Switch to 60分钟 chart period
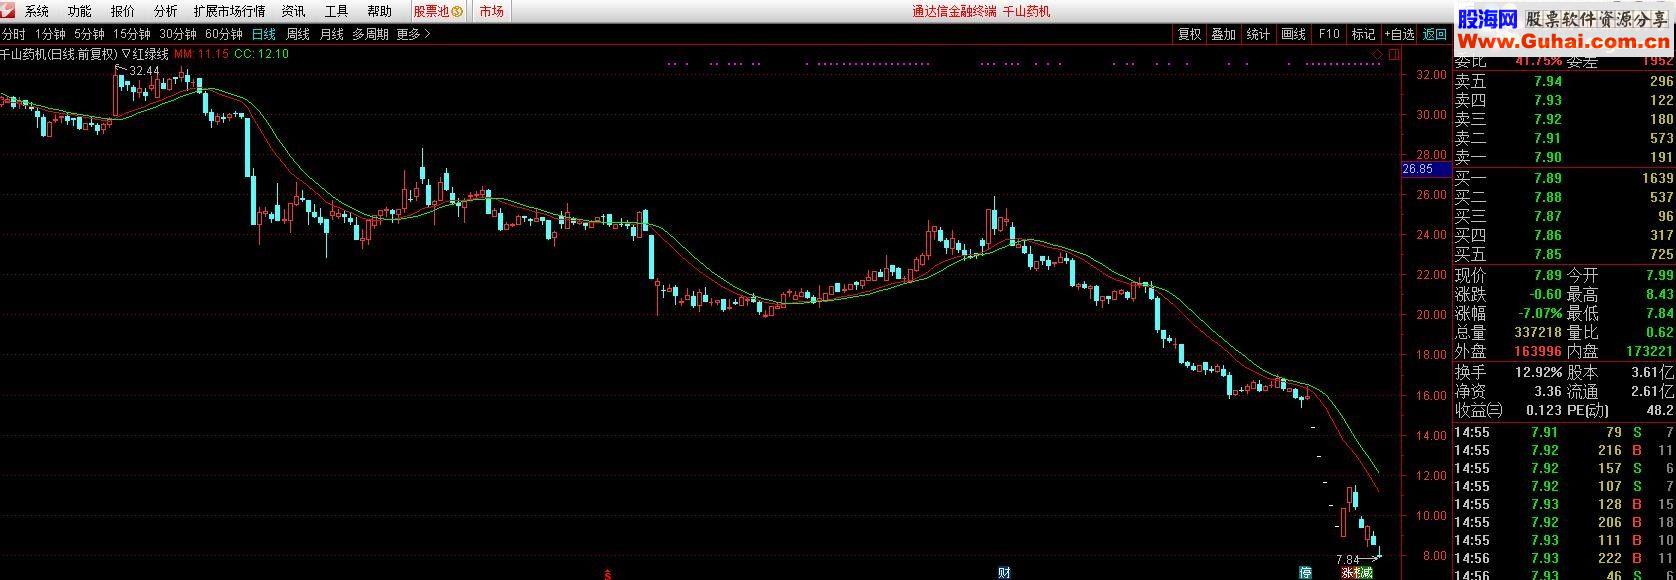 [224, 34]
